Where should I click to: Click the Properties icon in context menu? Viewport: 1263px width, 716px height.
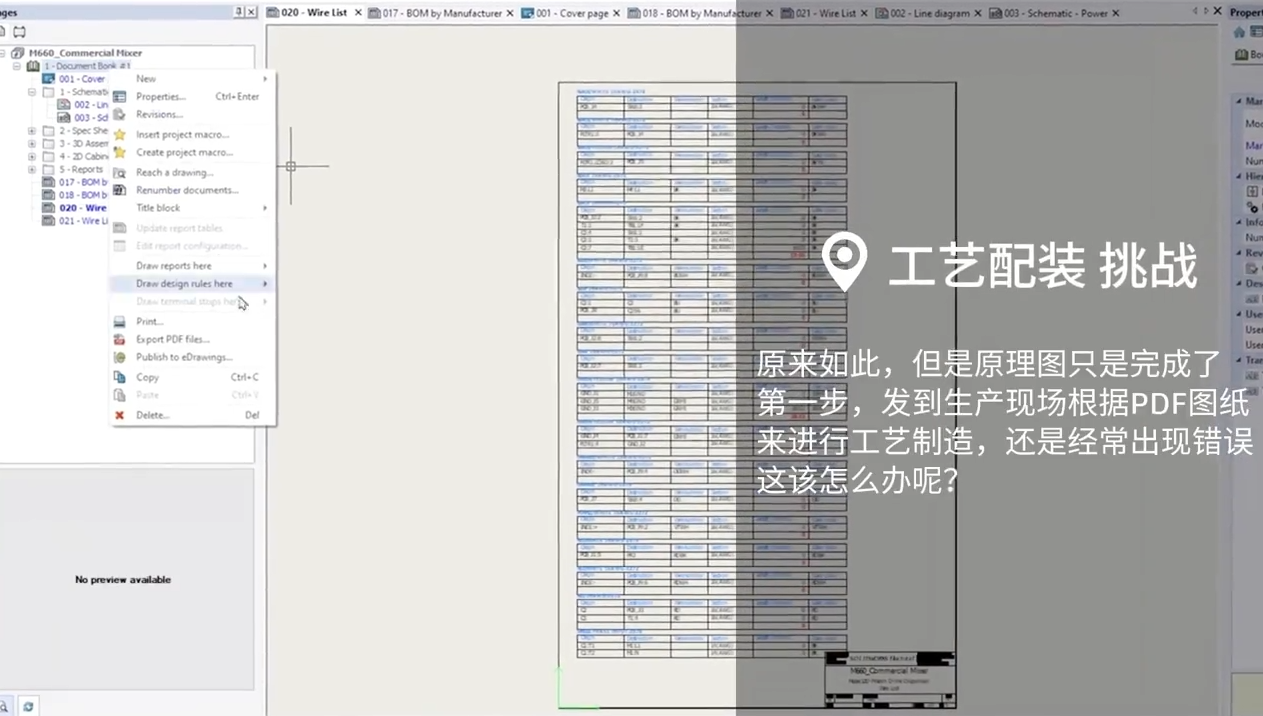(x=119, y=97)
